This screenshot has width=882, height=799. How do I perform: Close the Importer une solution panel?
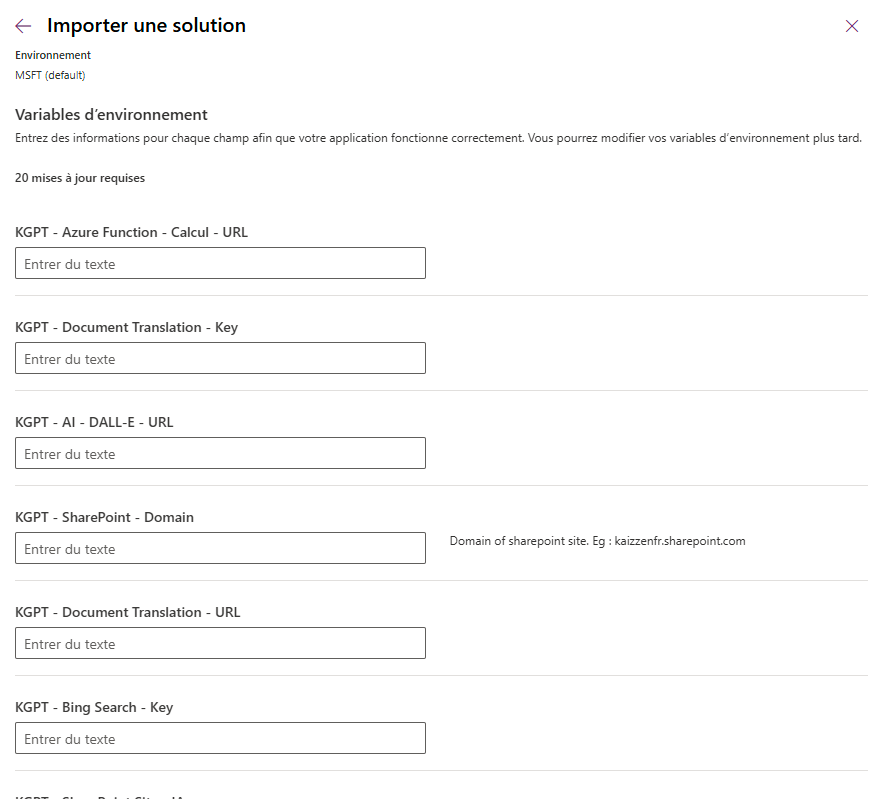(x=852, y=26)
